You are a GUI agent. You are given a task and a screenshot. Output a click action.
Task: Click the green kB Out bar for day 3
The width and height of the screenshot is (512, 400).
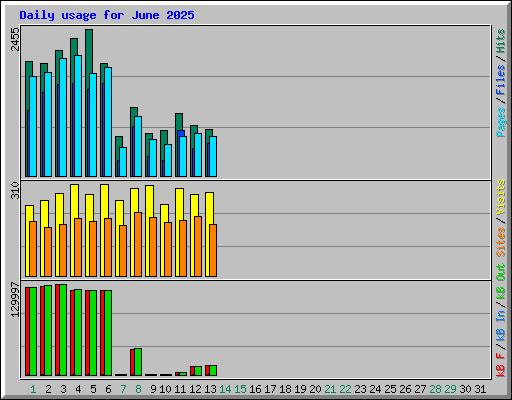tap(63, 330)
